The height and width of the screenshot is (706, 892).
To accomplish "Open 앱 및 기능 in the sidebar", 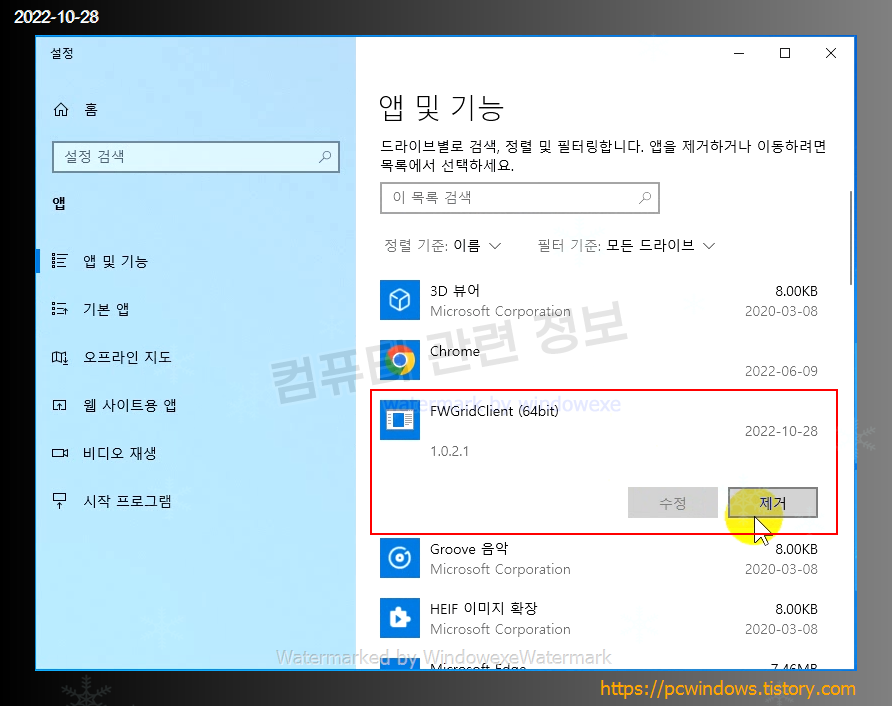I will (115, 261).
